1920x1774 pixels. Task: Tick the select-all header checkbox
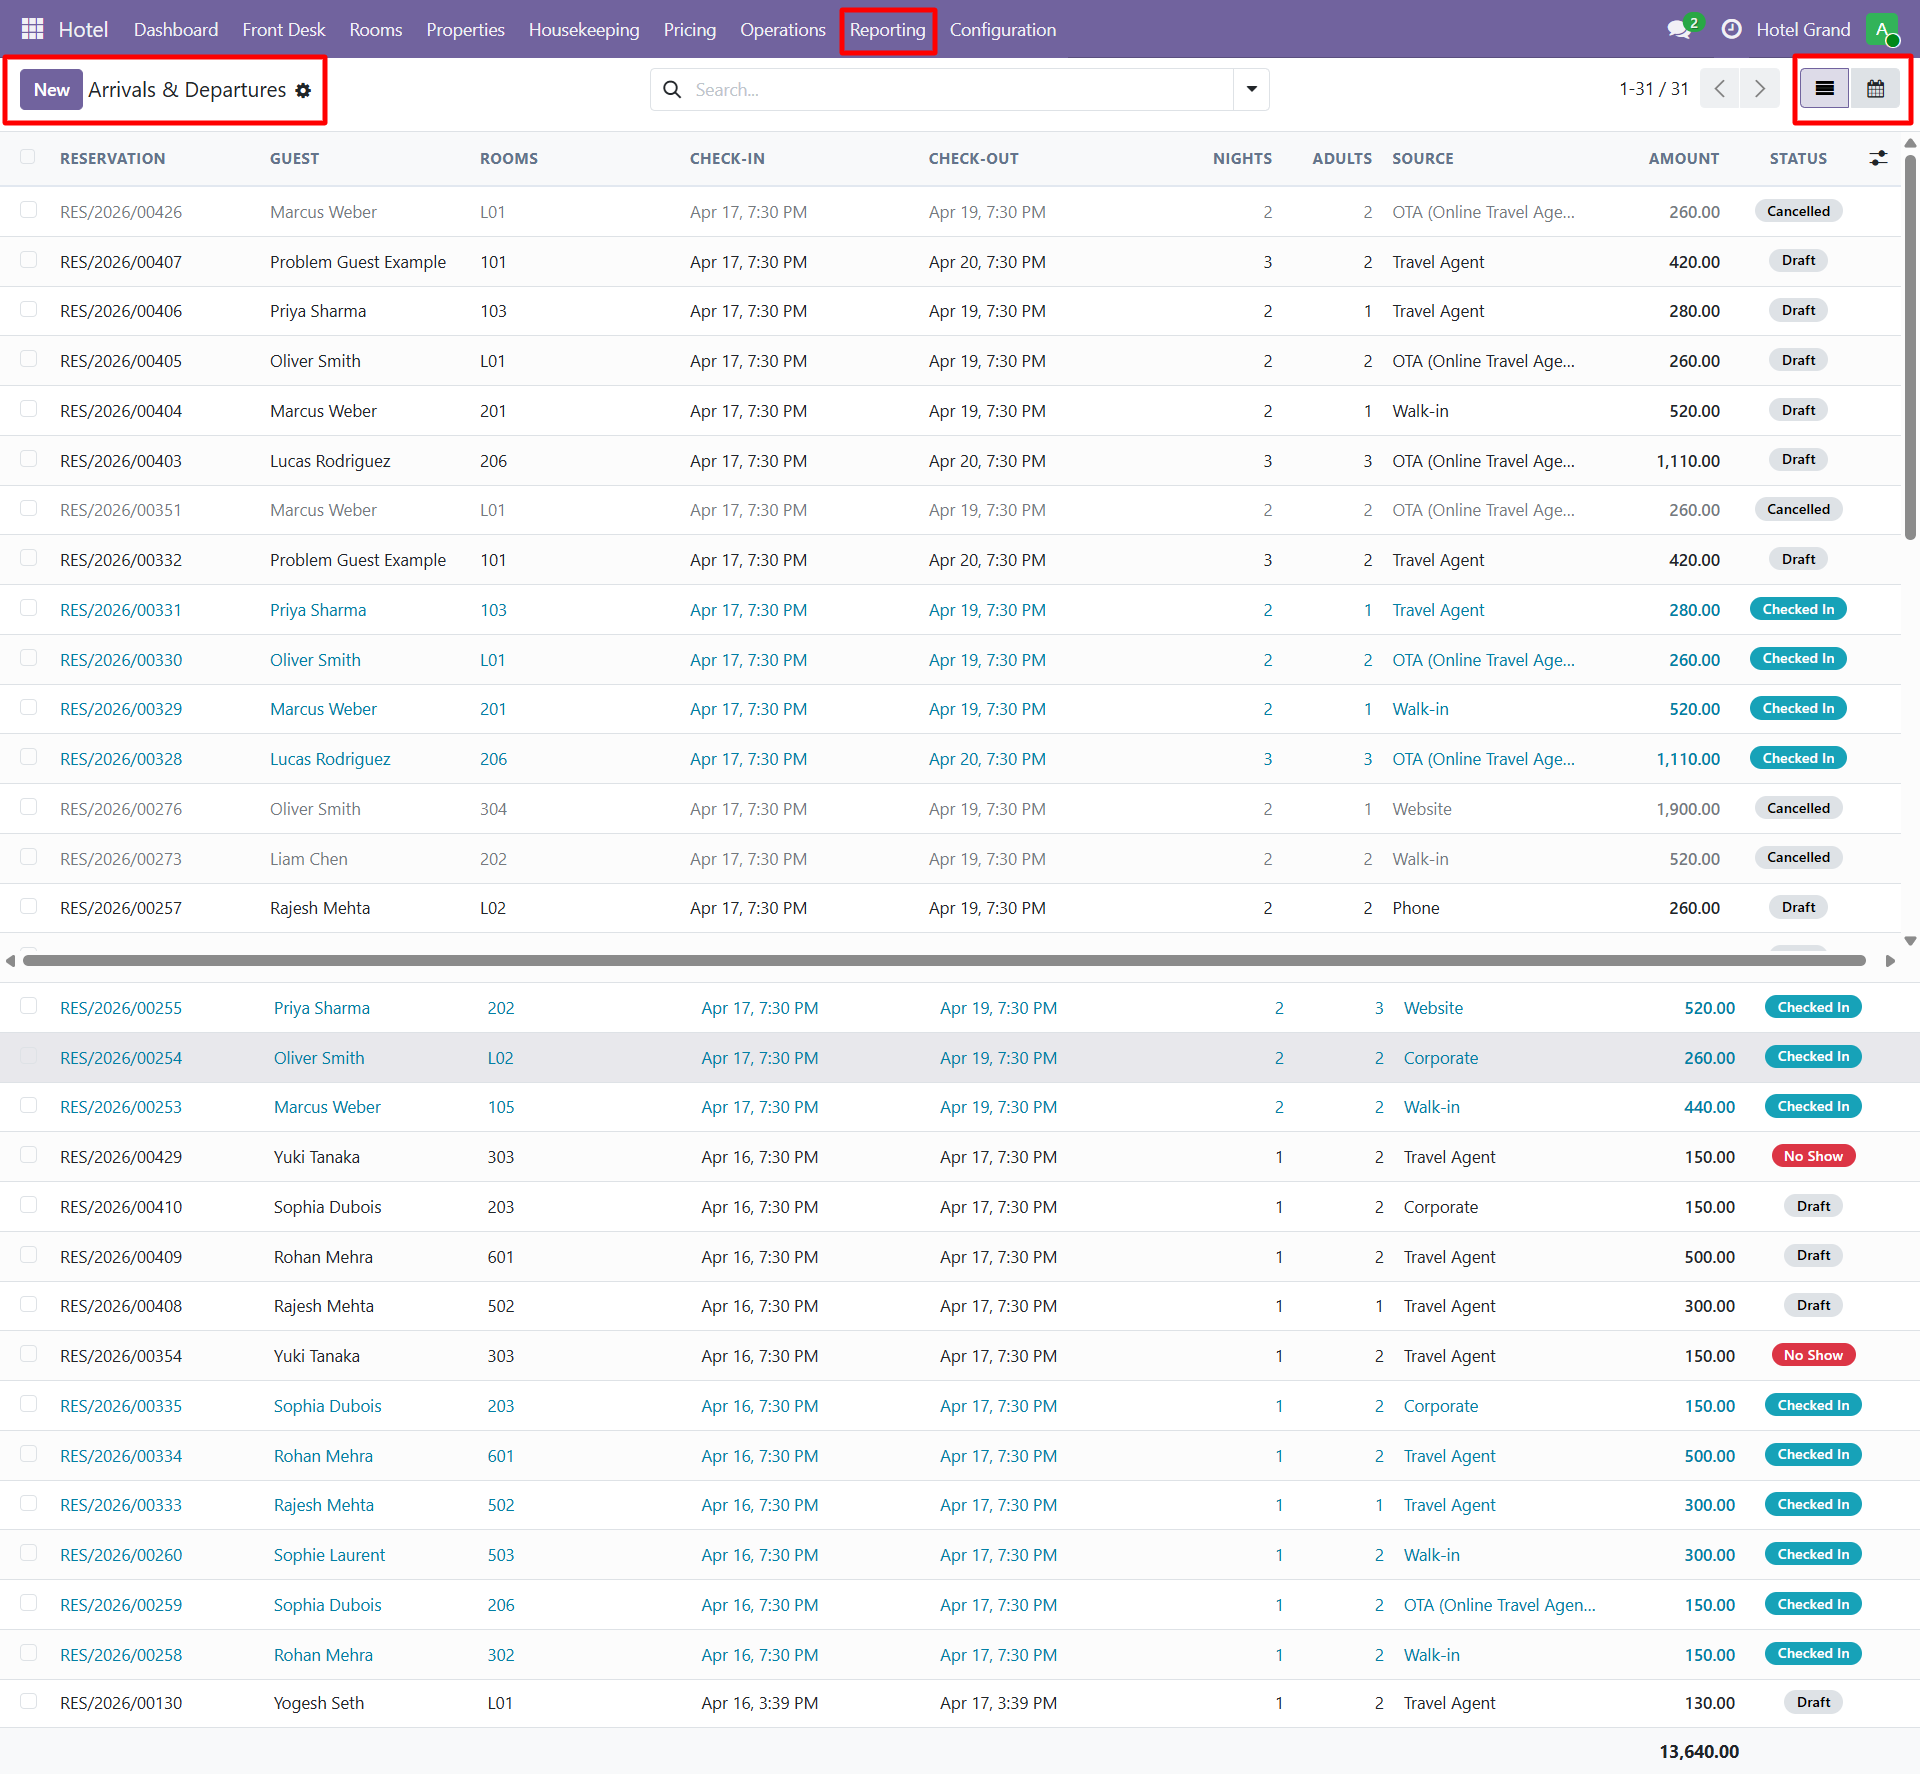[x=28, y=157]
